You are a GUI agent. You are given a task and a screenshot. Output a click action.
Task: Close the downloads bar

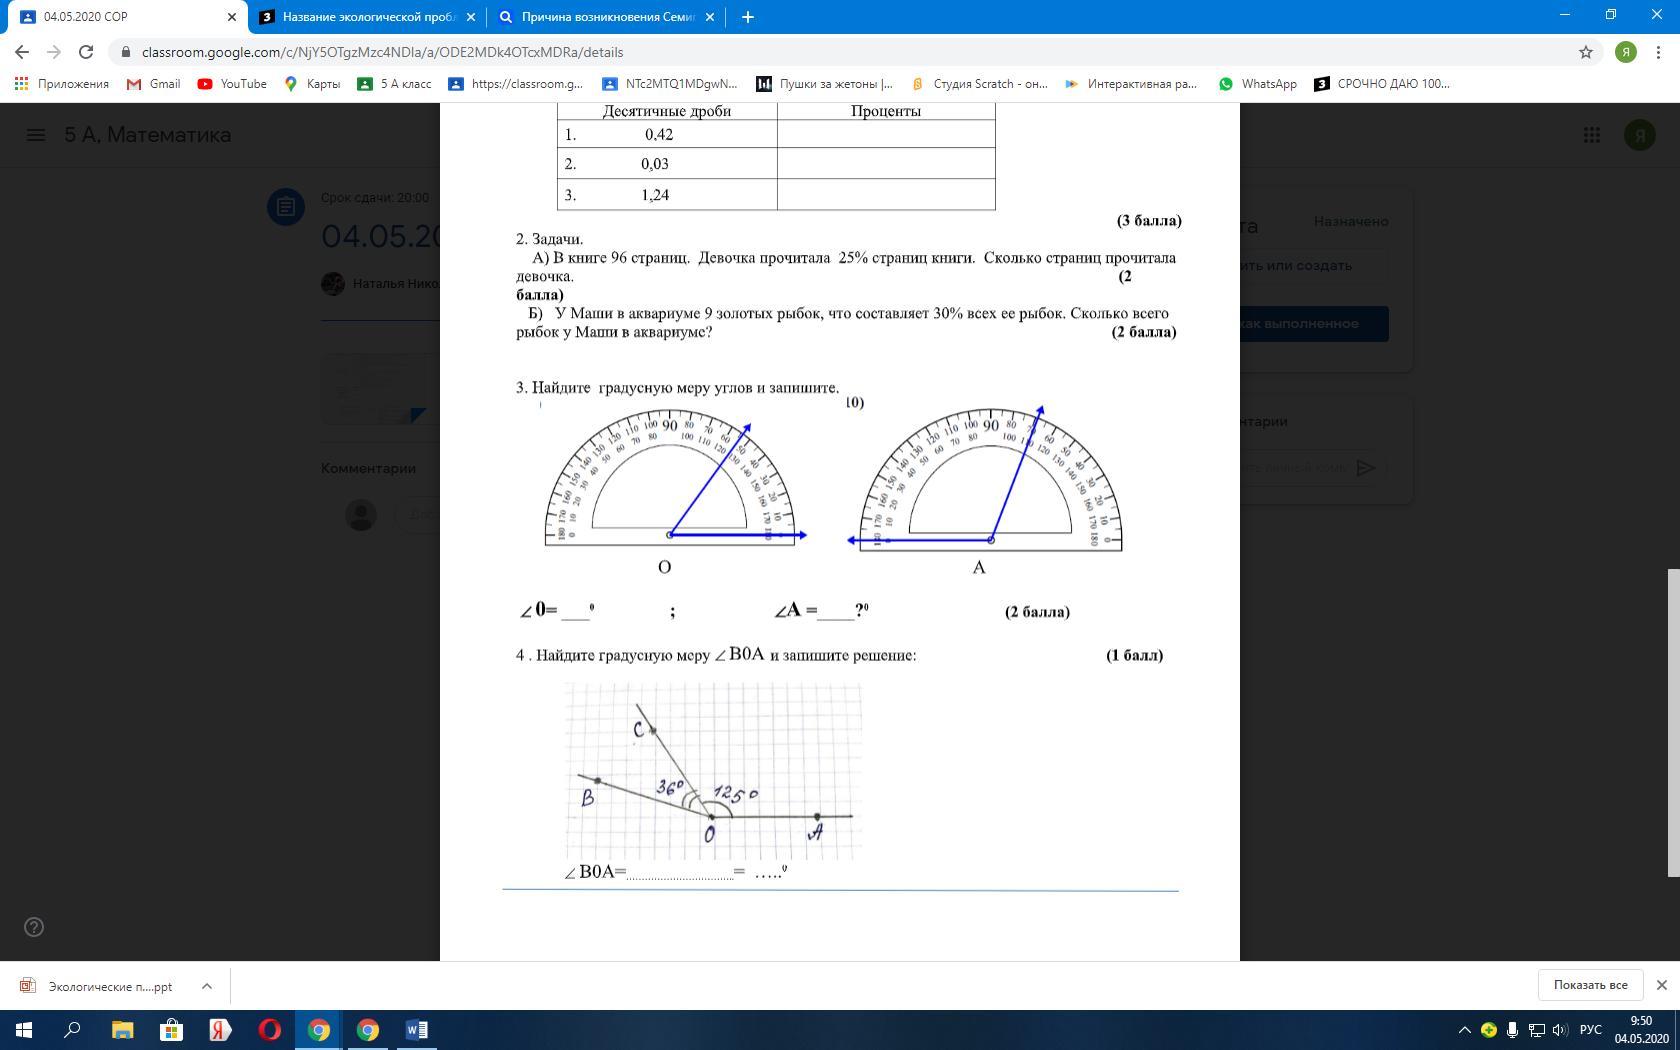1662,985
